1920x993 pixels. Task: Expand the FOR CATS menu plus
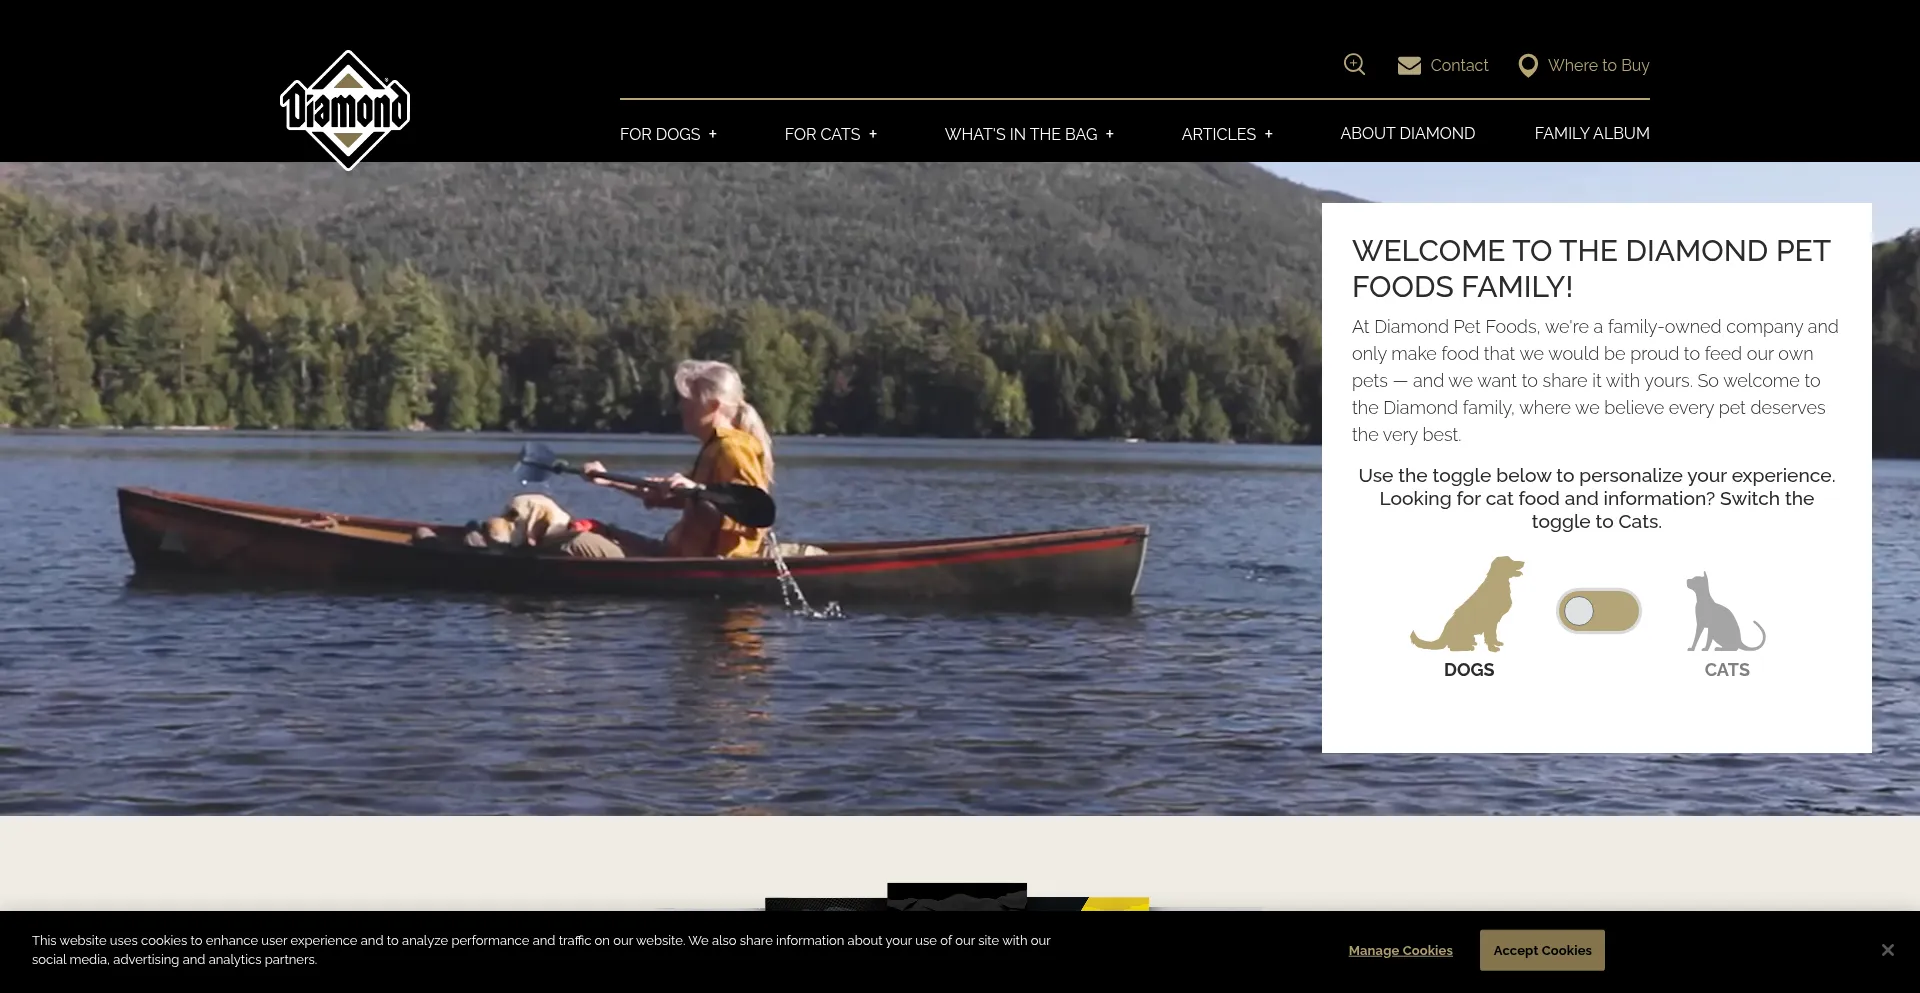(873, 134)
